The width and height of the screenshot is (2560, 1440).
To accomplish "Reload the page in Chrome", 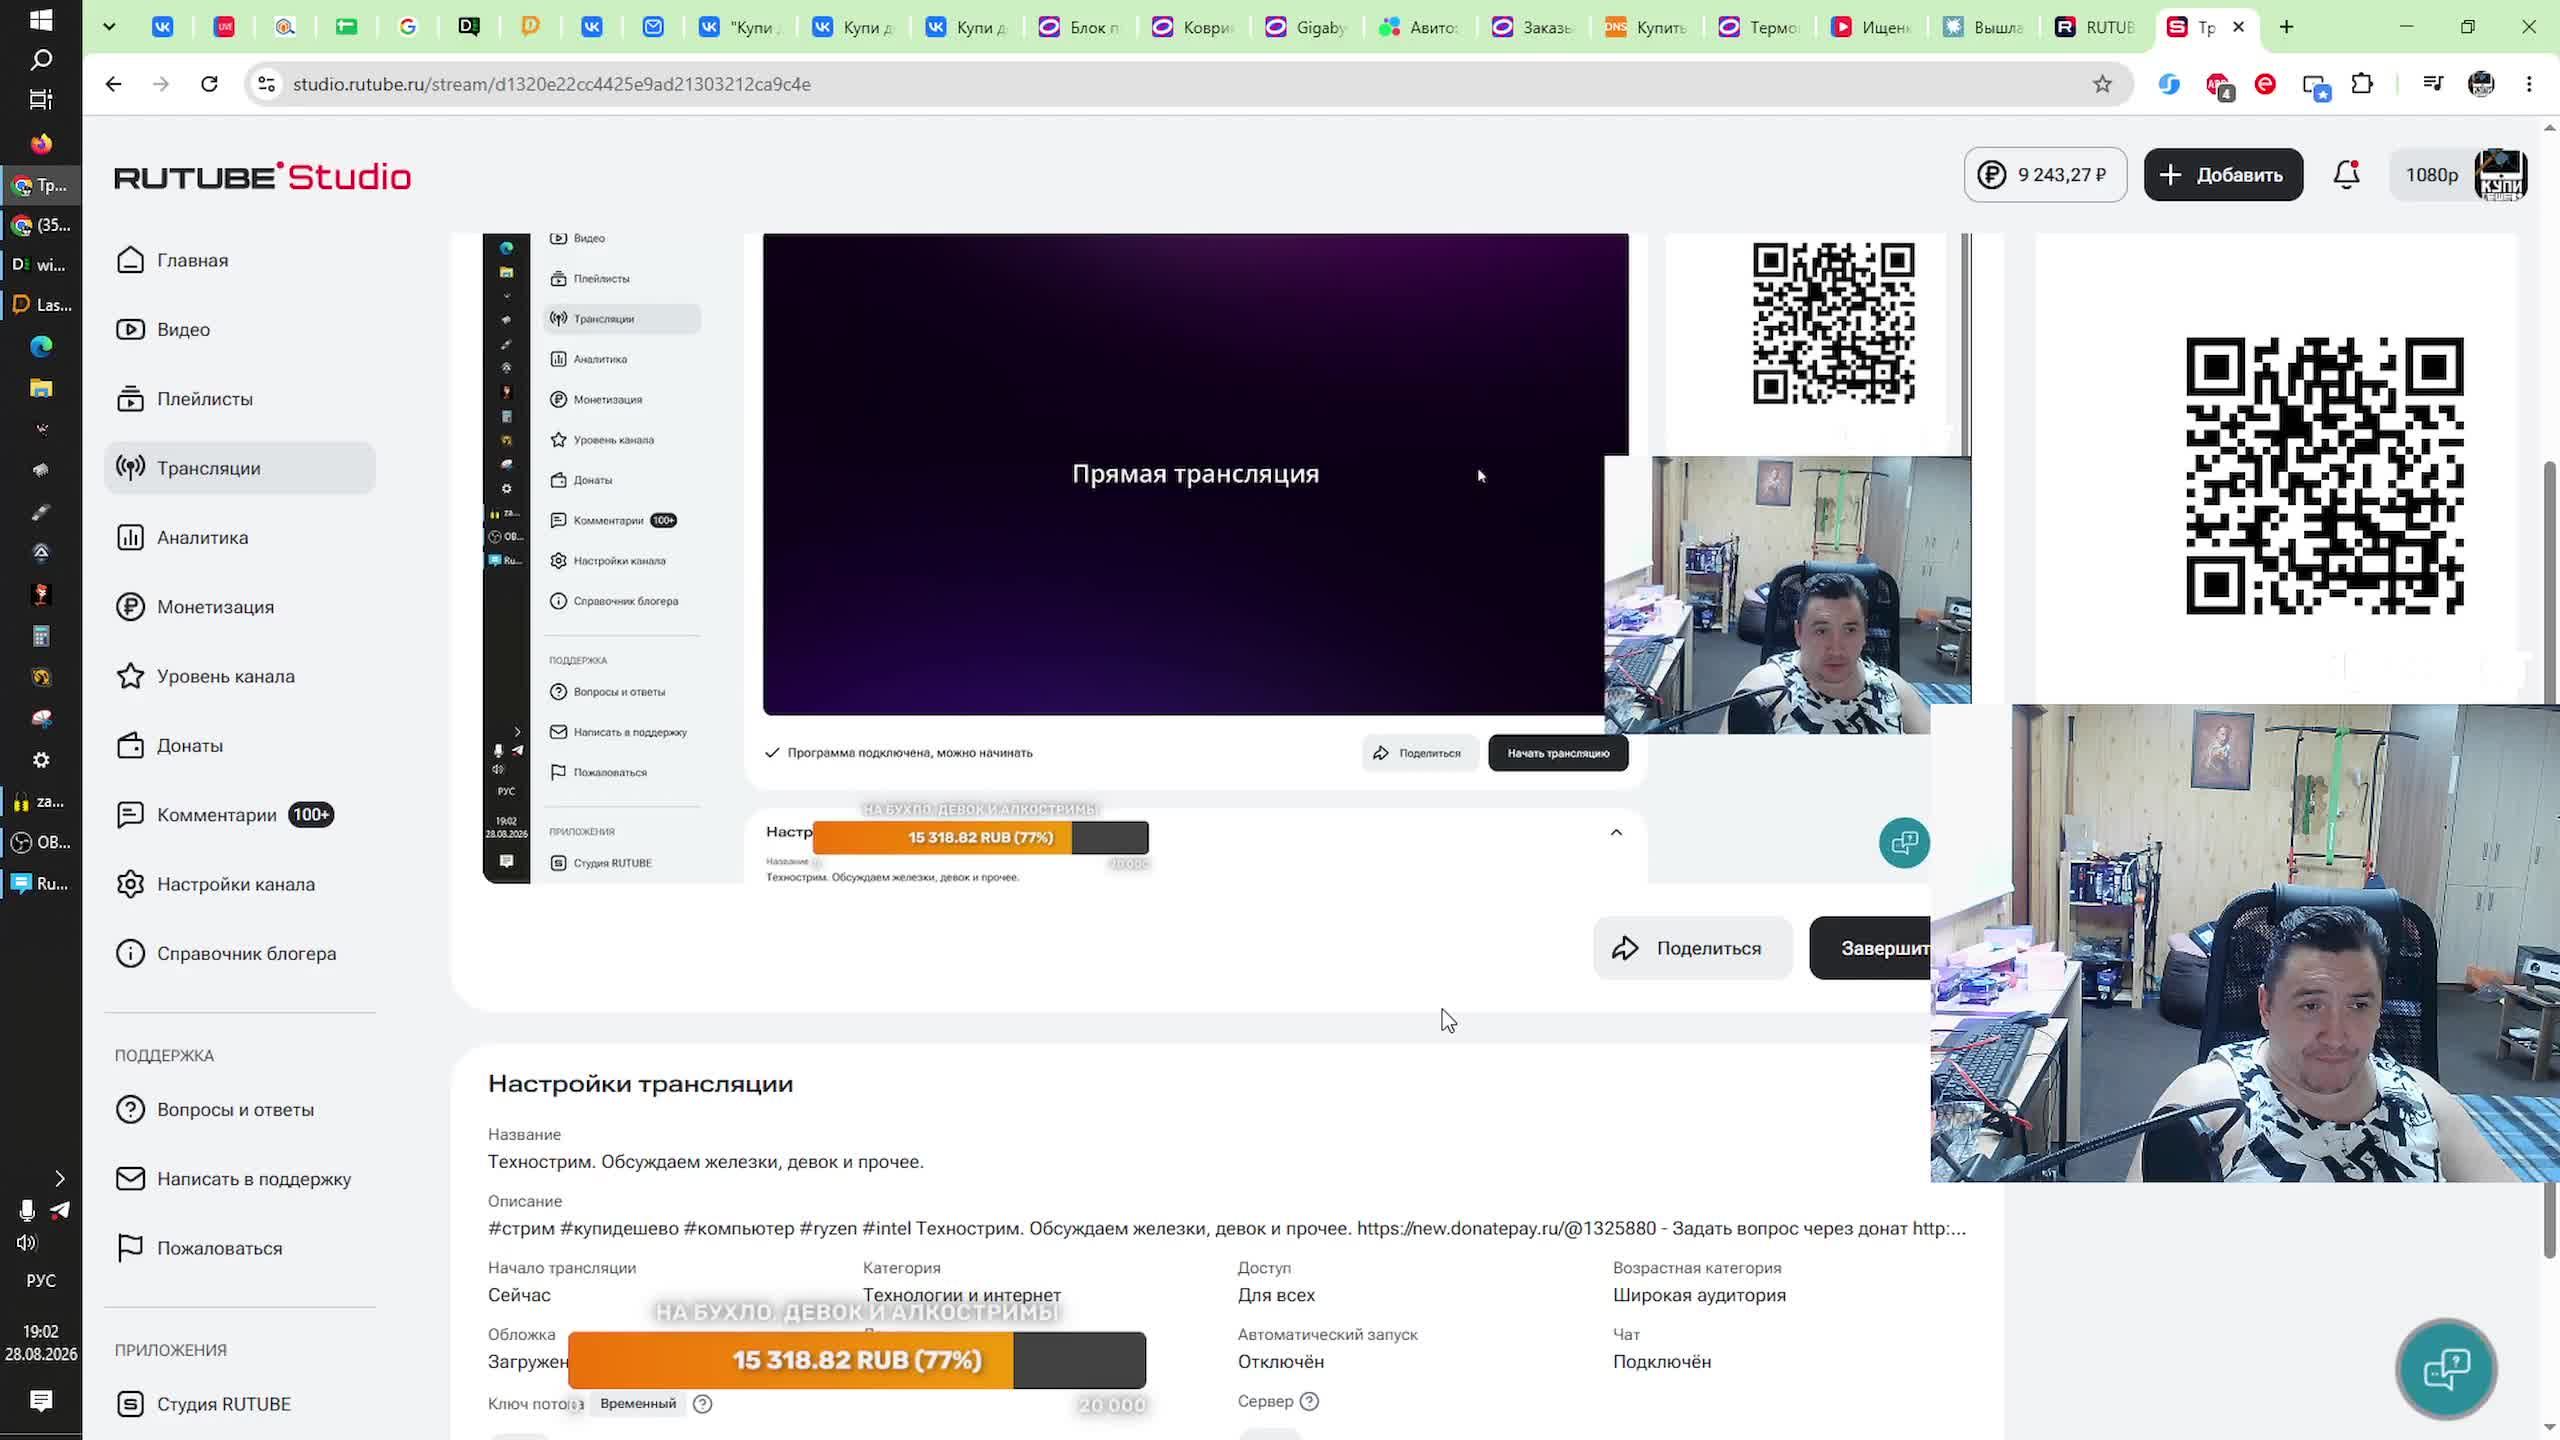I will [209, 84].
